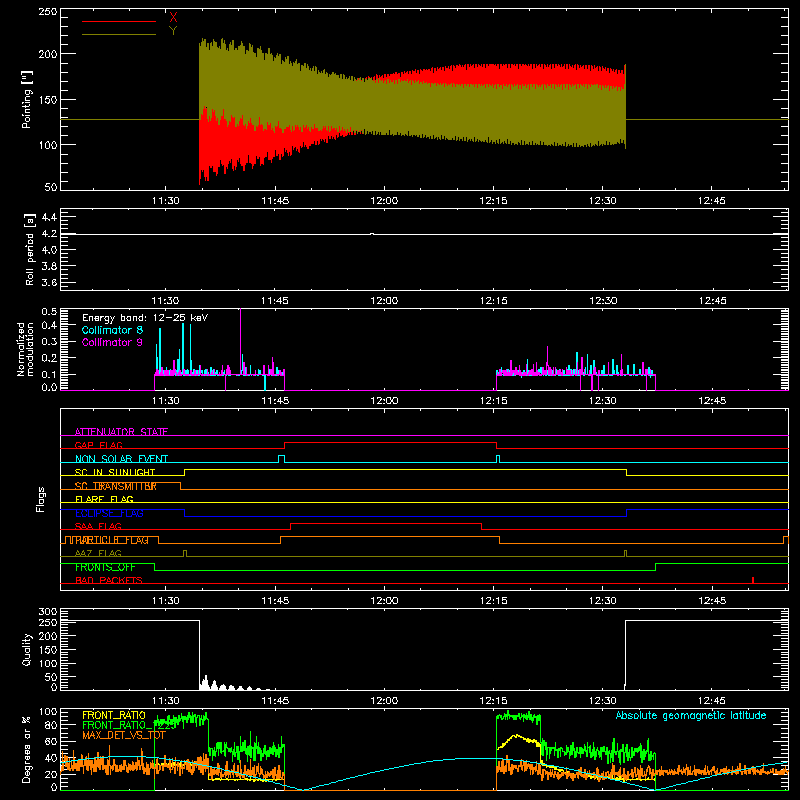The width and height of the screenshot is (800, 800).
Task: Click the 3.6 tick on Roll period axis
Action: pyautogui.click(x=49, y=282)
